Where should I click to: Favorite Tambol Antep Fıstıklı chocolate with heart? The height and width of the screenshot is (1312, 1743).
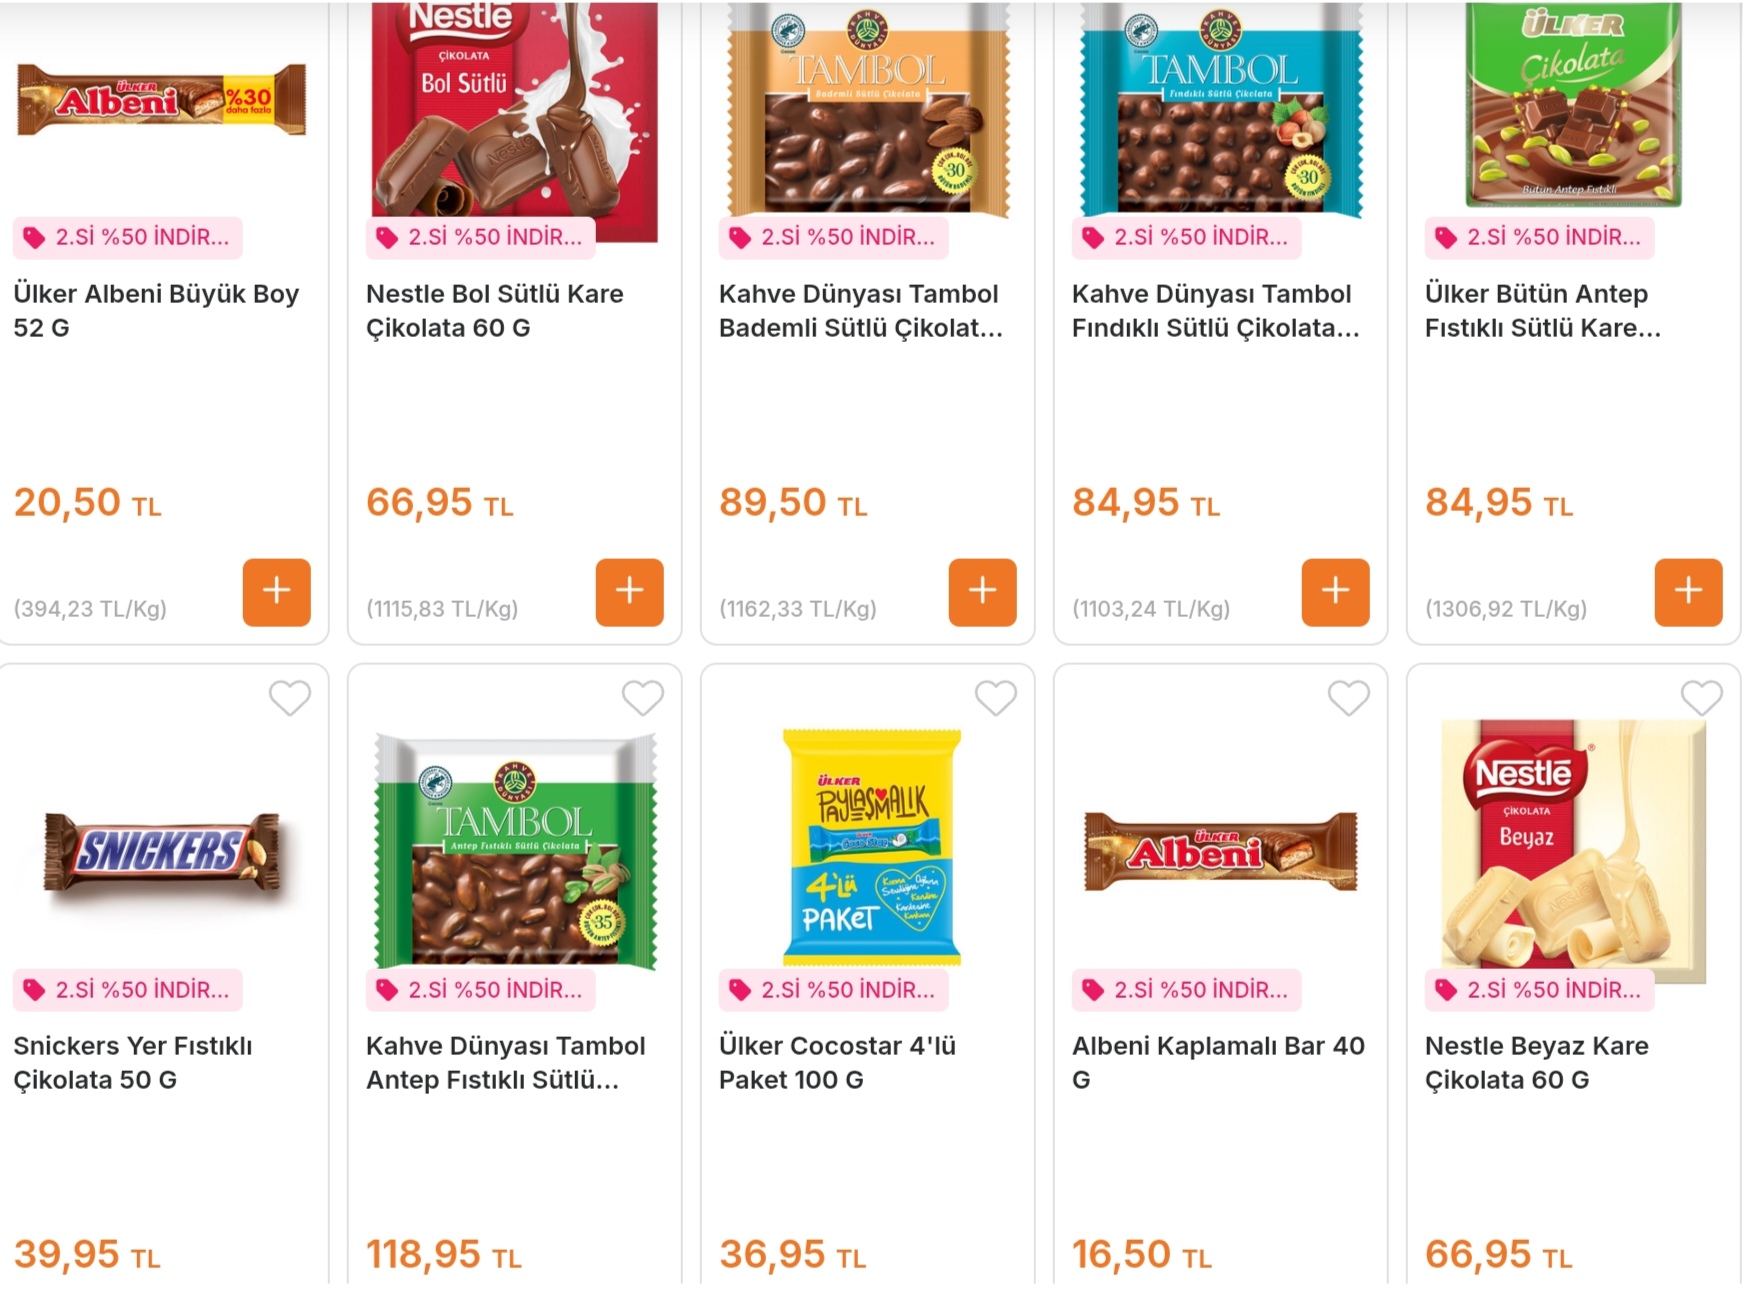(643, 698)
